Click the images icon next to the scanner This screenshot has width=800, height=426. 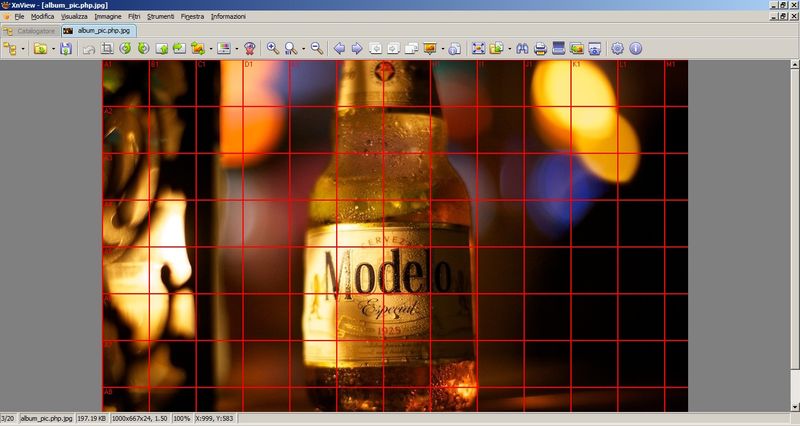pyautogui.click(x=577, y=48)
